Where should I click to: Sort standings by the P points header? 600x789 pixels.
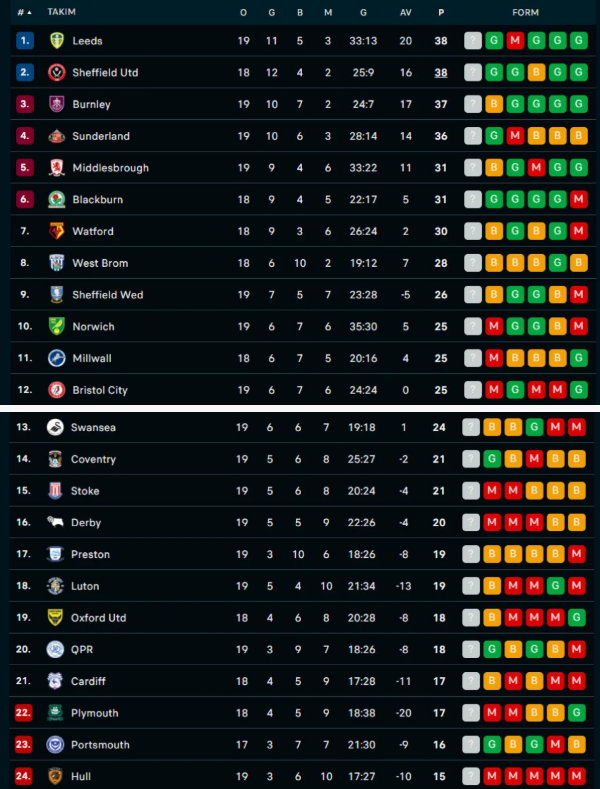tap(441, 12)
